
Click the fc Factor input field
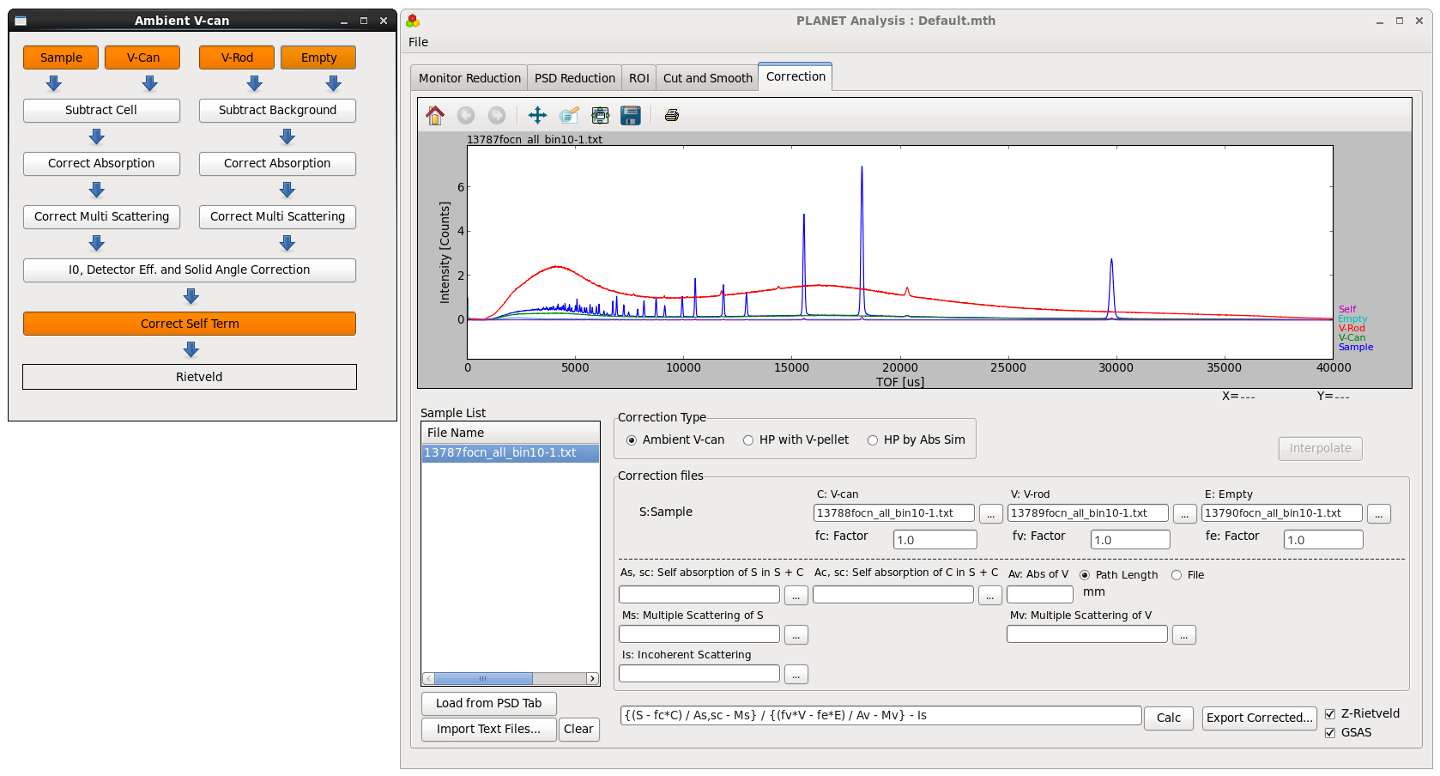[x=935, y=540]
